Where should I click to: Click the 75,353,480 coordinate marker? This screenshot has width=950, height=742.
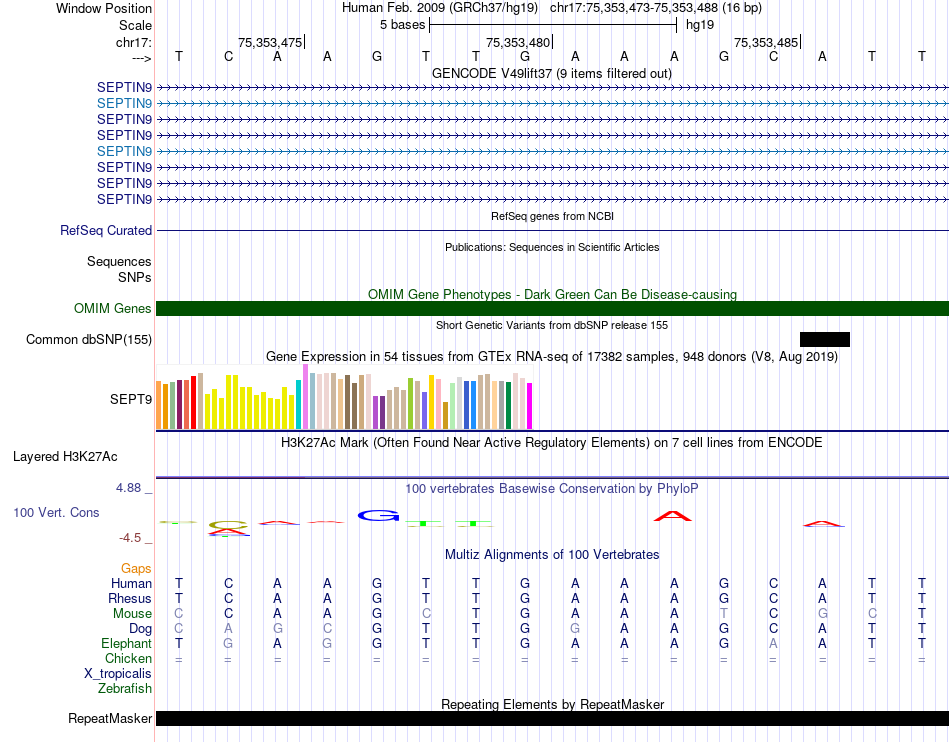[518, 42]
